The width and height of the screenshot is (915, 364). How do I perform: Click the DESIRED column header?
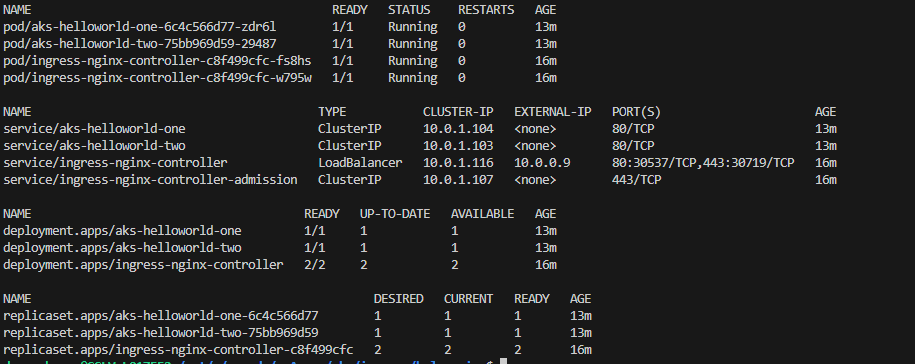[399, 299]
